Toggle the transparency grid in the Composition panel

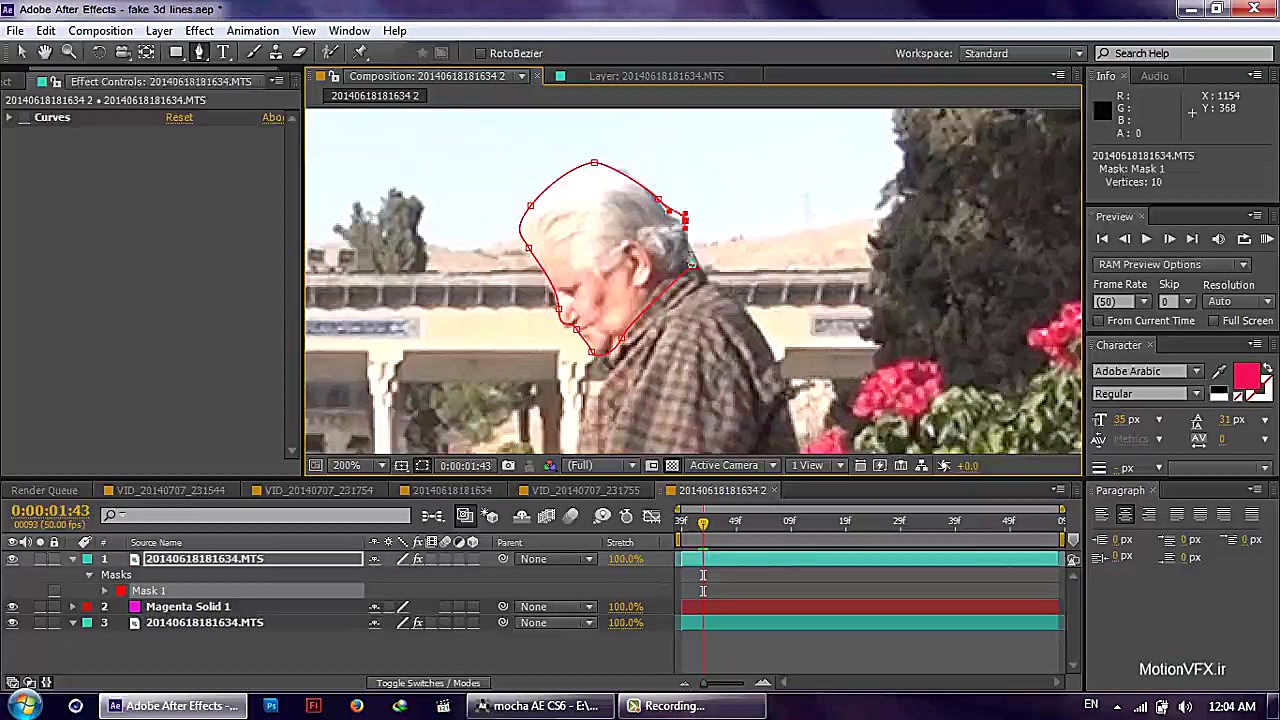click(673, 466)
